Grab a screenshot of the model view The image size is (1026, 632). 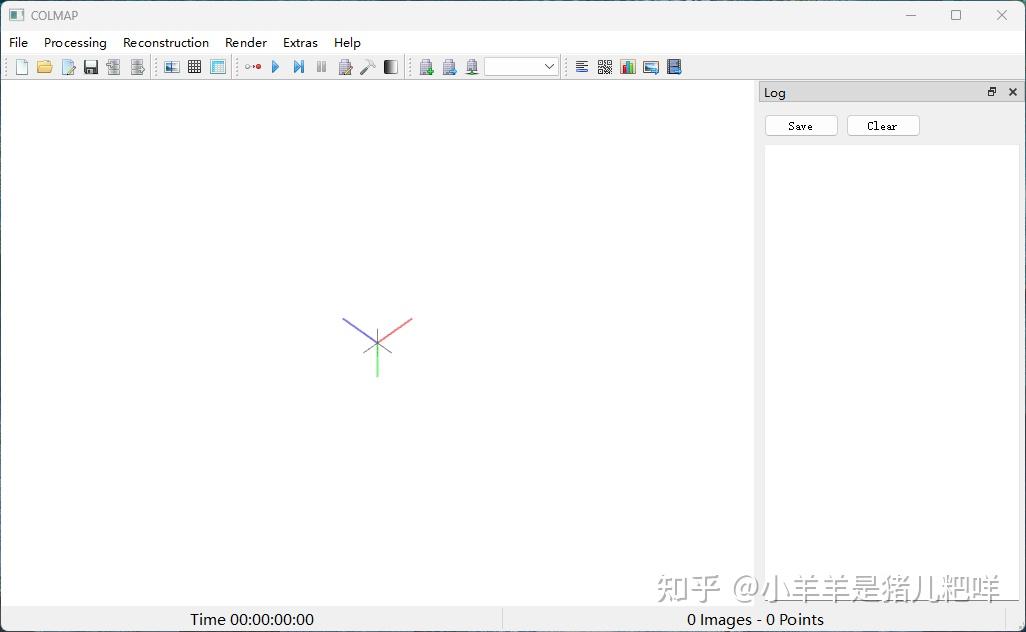tap(651, 67)
